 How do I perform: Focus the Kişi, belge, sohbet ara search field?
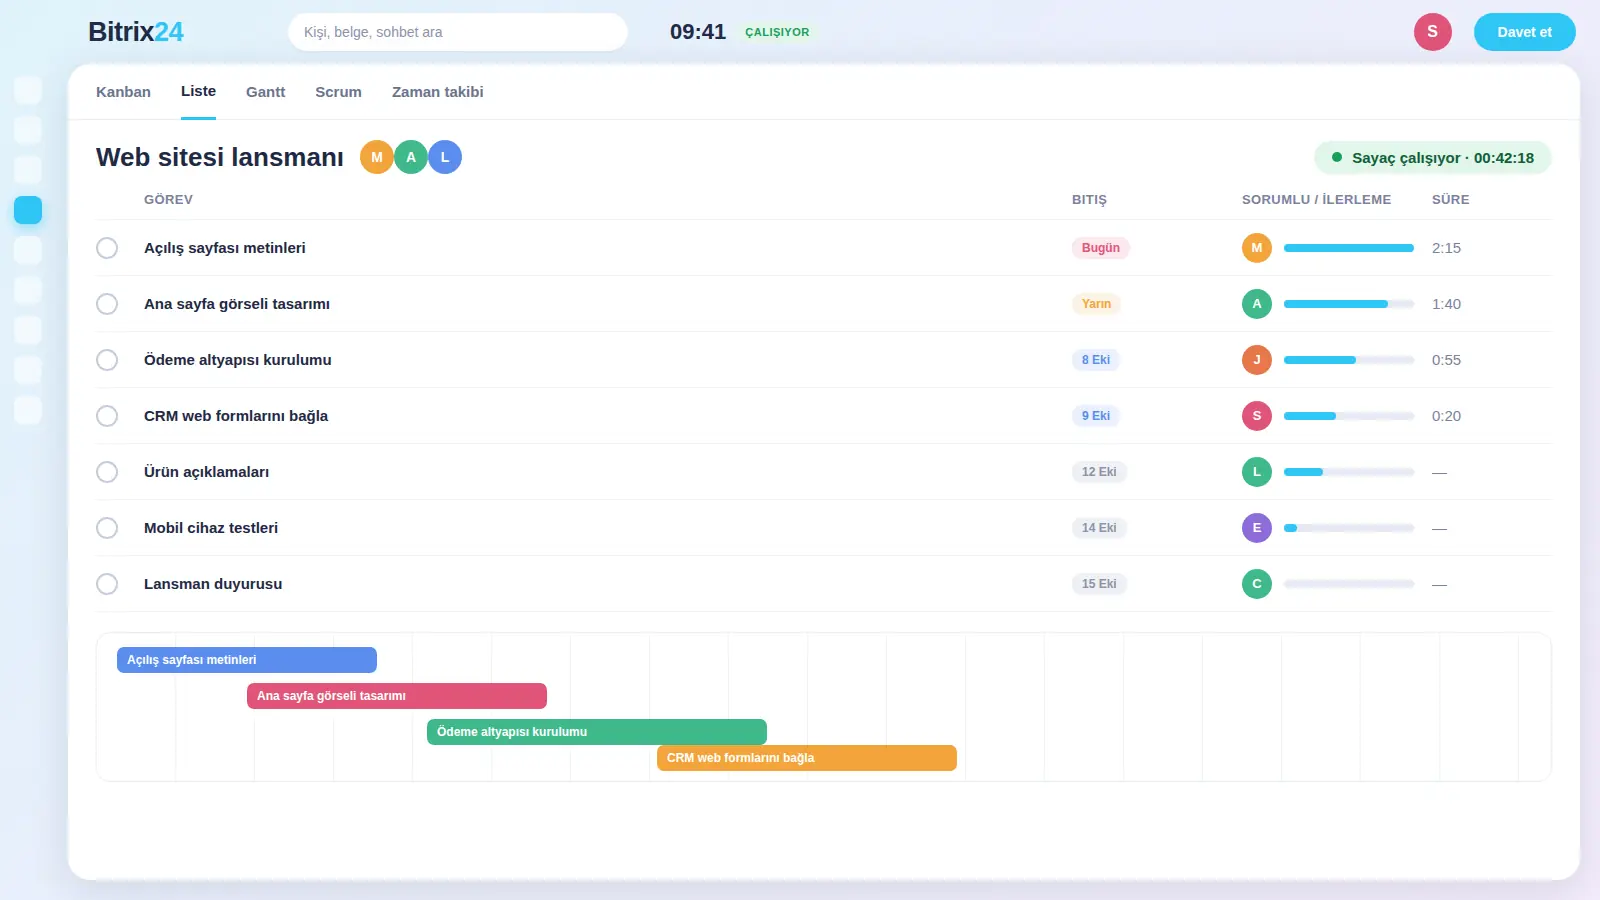coord(458,32)
